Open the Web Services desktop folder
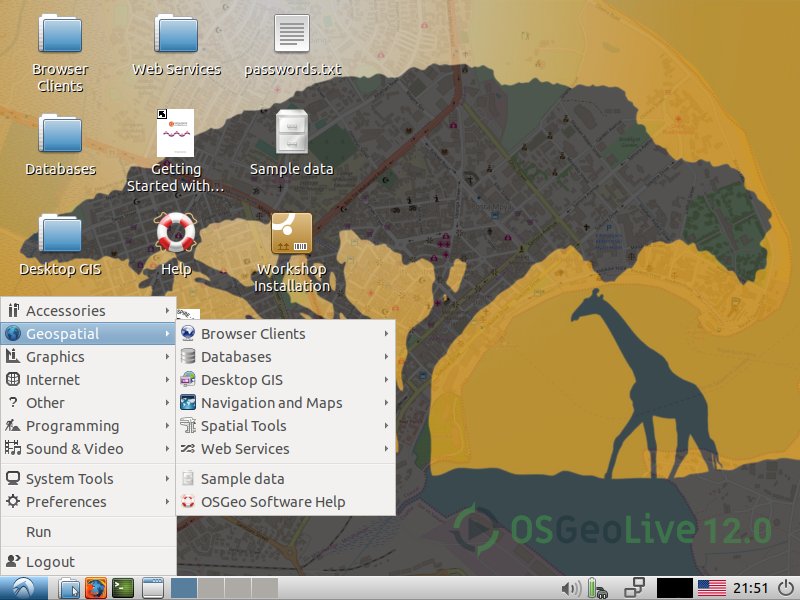The image size is (800, 600). [176, 34]
